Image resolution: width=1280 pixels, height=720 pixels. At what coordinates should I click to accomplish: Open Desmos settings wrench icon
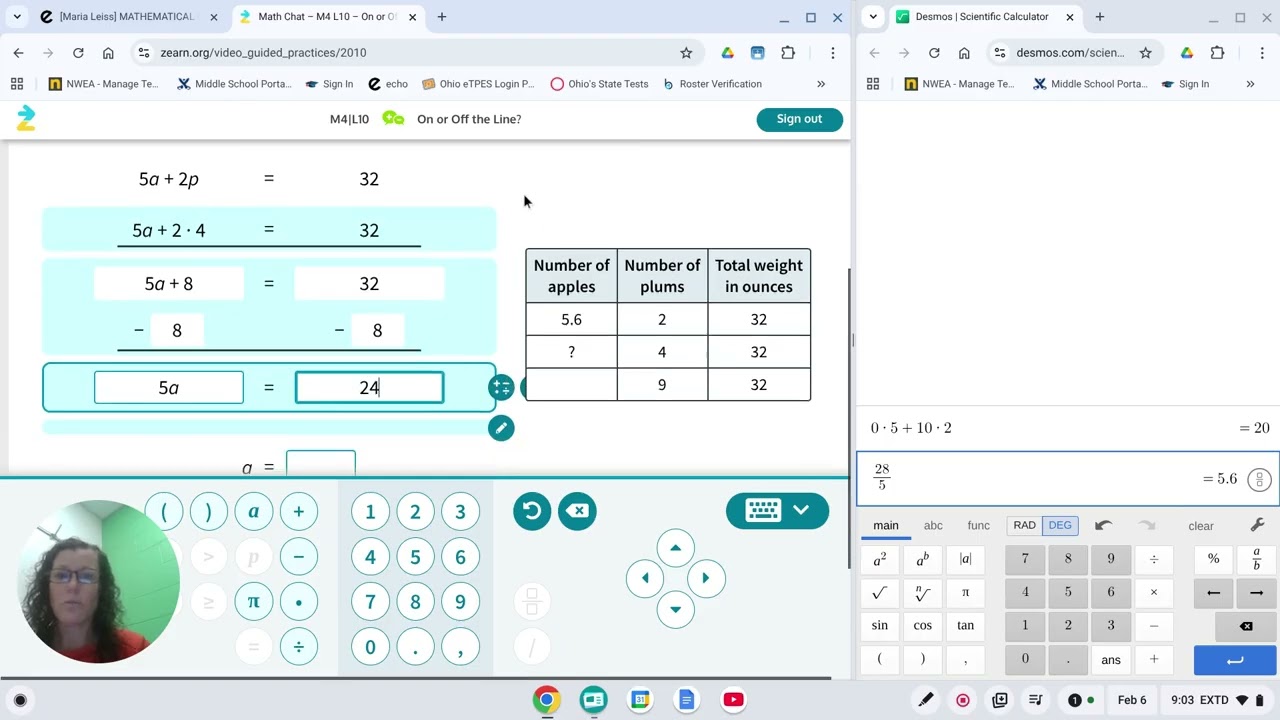coord(1258,526)
